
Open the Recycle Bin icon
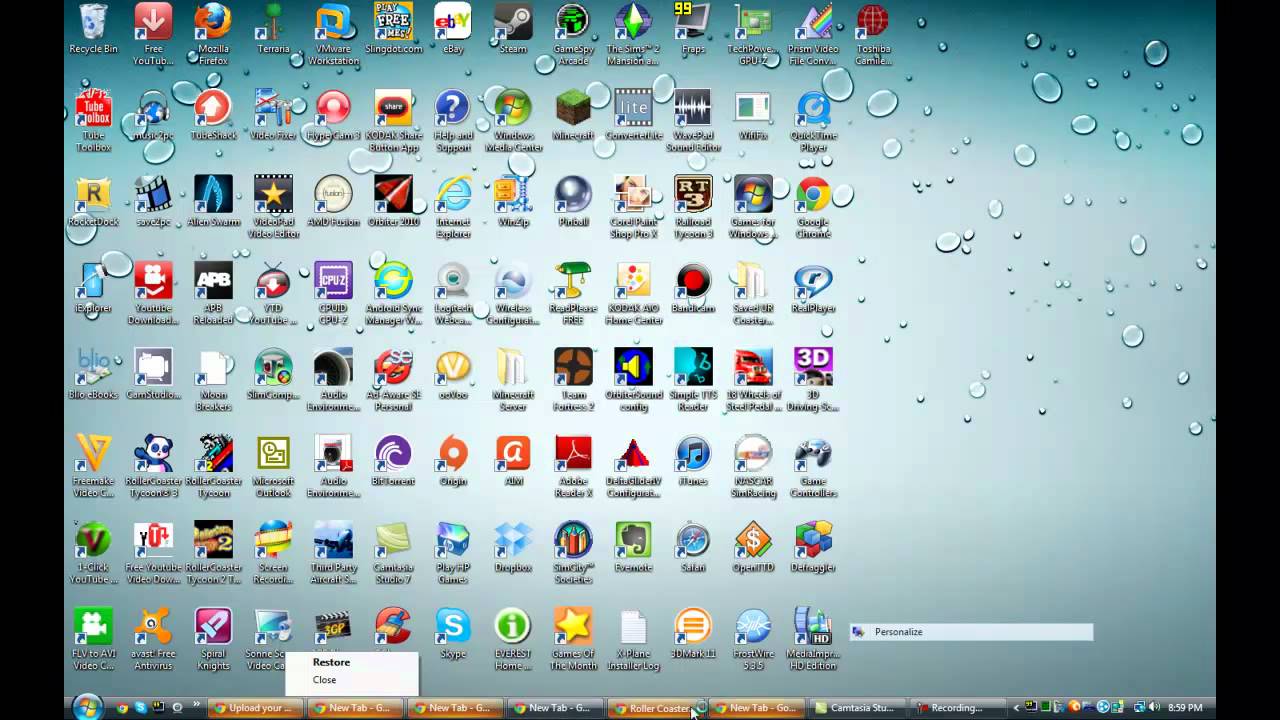(x=93, y=29)
